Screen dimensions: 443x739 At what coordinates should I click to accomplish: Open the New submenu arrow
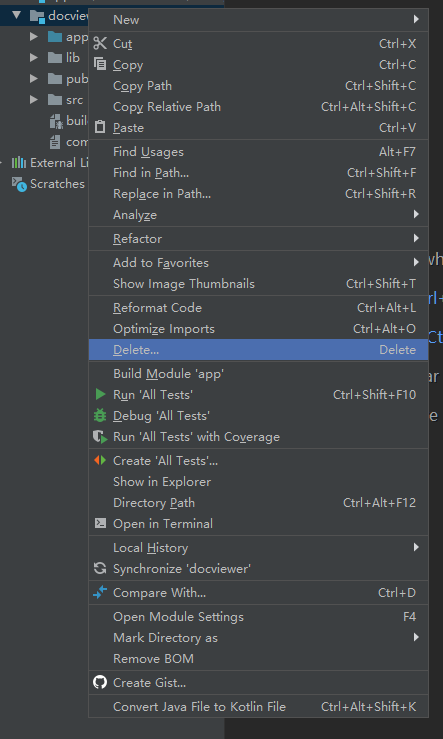coord(416,19)
